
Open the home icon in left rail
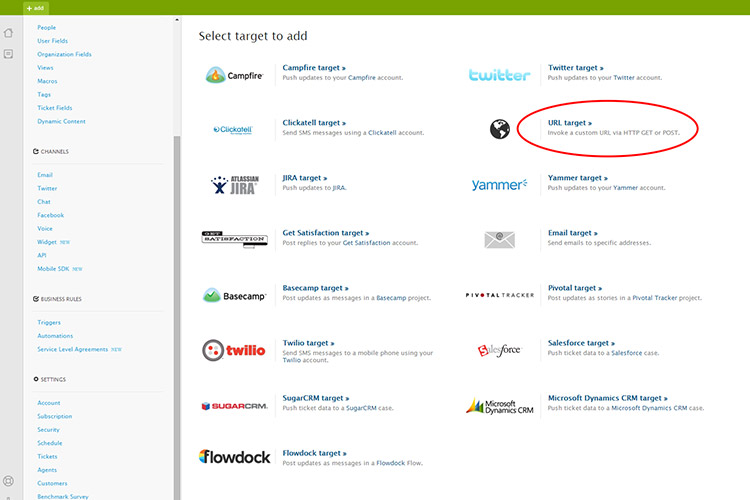tap(9, 32)
